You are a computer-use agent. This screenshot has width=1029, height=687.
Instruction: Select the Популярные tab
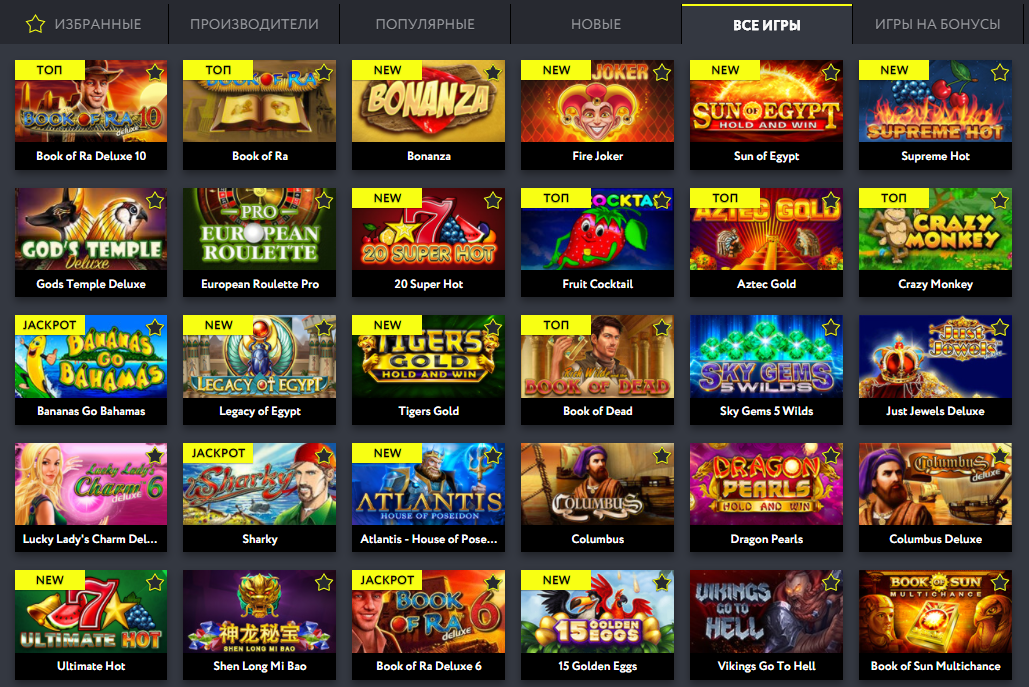coord(425,24)
